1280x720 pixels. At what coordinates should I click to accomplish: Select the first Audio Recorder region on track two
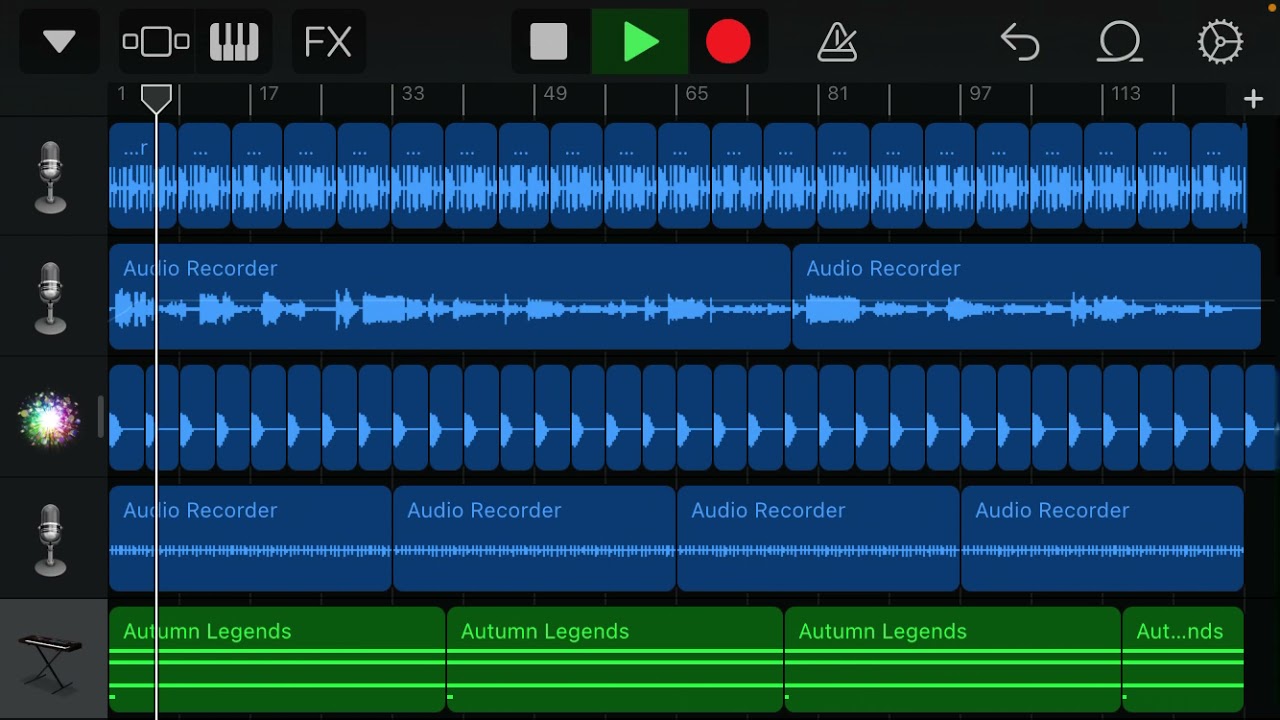450,296
